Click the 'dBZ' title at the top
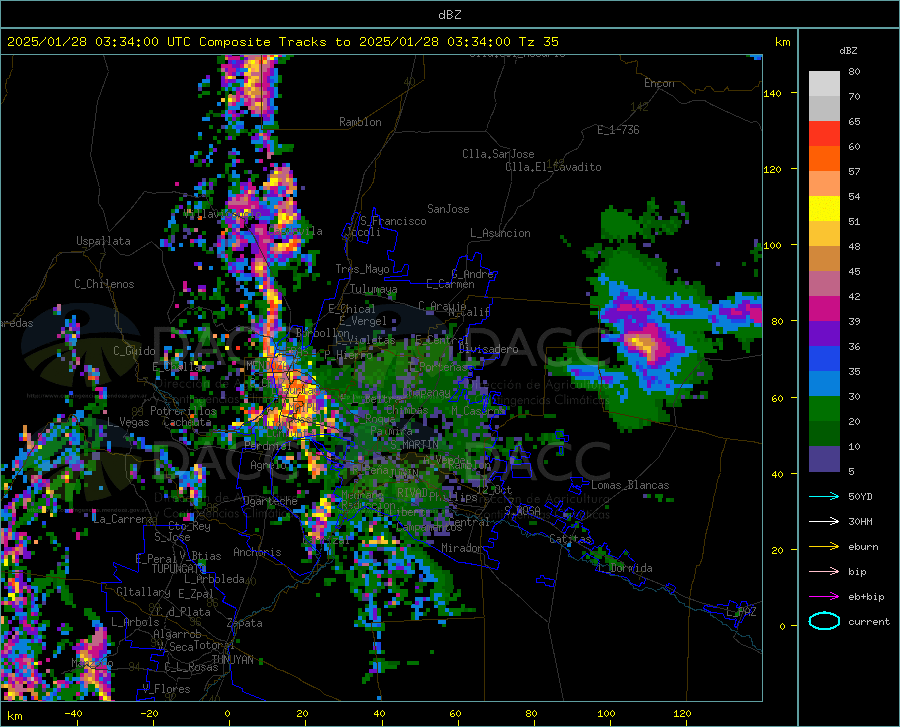 tap(449, 14)
